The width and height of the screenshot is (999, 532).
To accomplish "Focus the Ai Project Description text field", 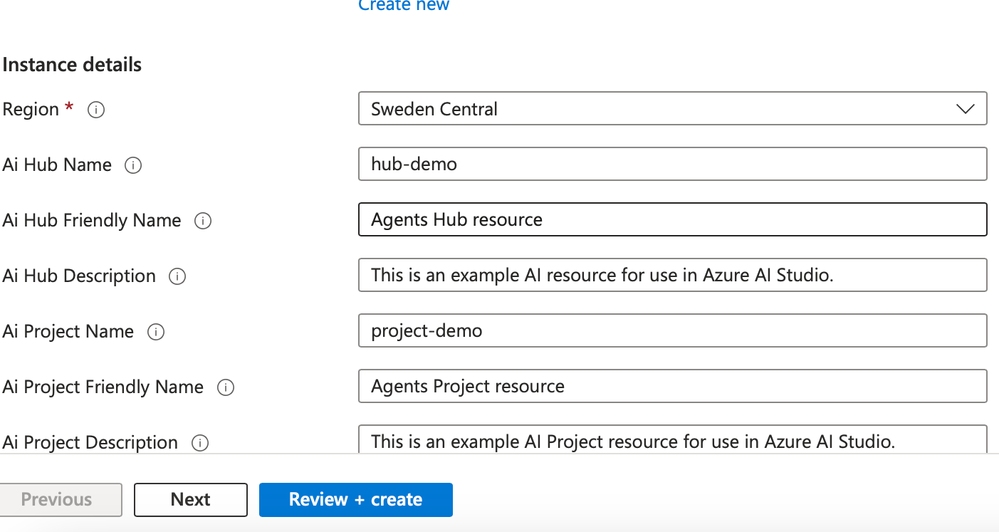I will [x=672, y=440].
